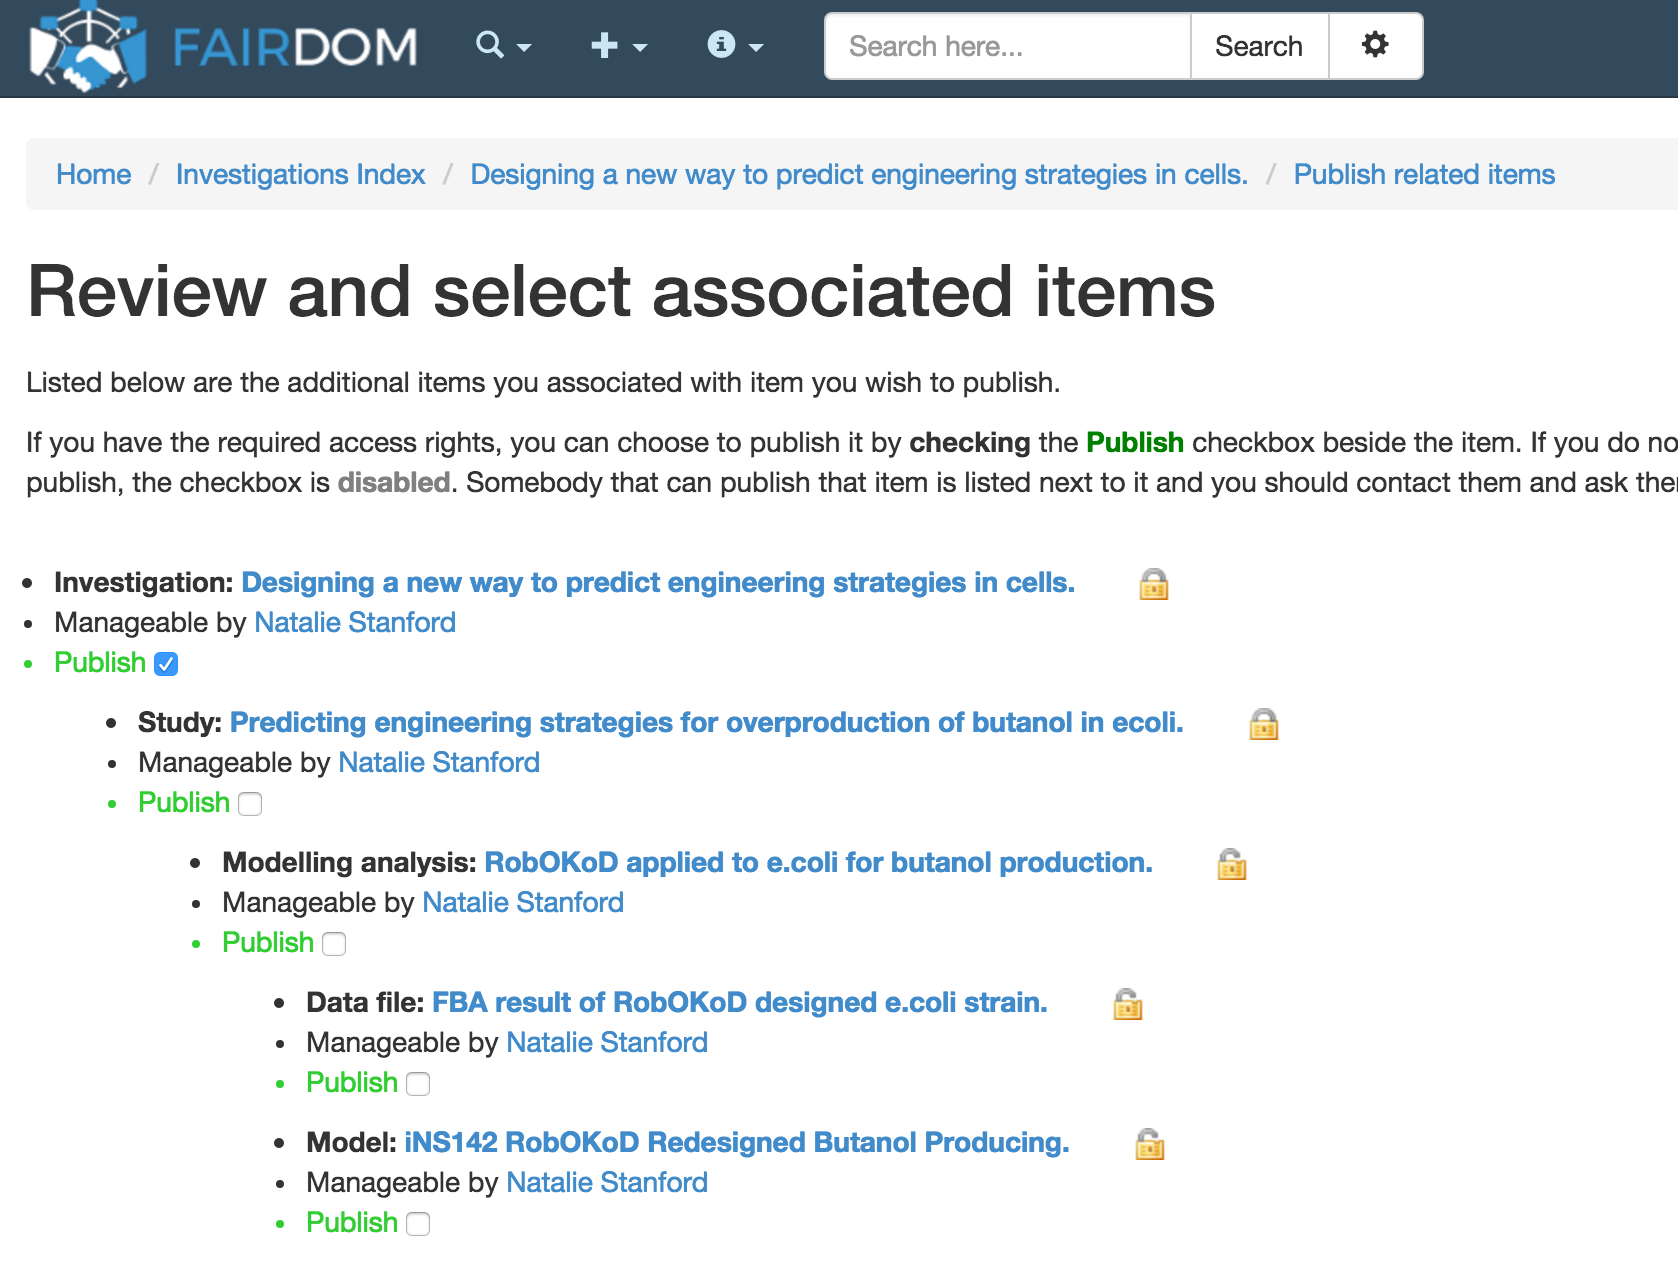The height and width of the screenshot is (1264, 1678).
Task: Uncheck Publish for the Investigation
Action: (167, 664)
